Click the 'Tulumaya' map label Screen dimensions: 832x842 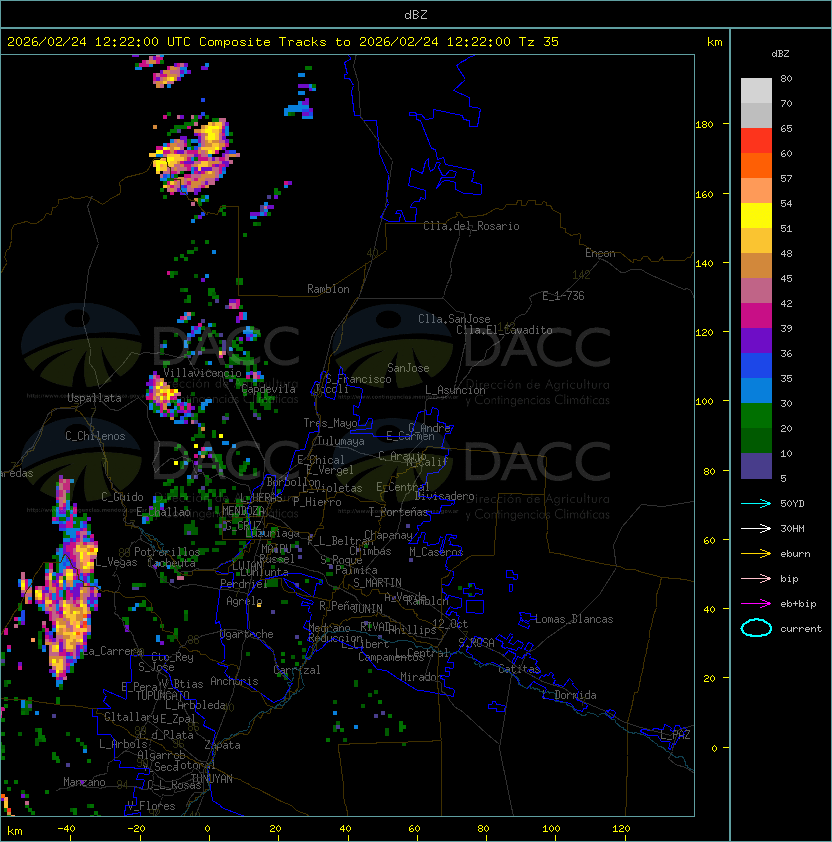pos(341,441)
